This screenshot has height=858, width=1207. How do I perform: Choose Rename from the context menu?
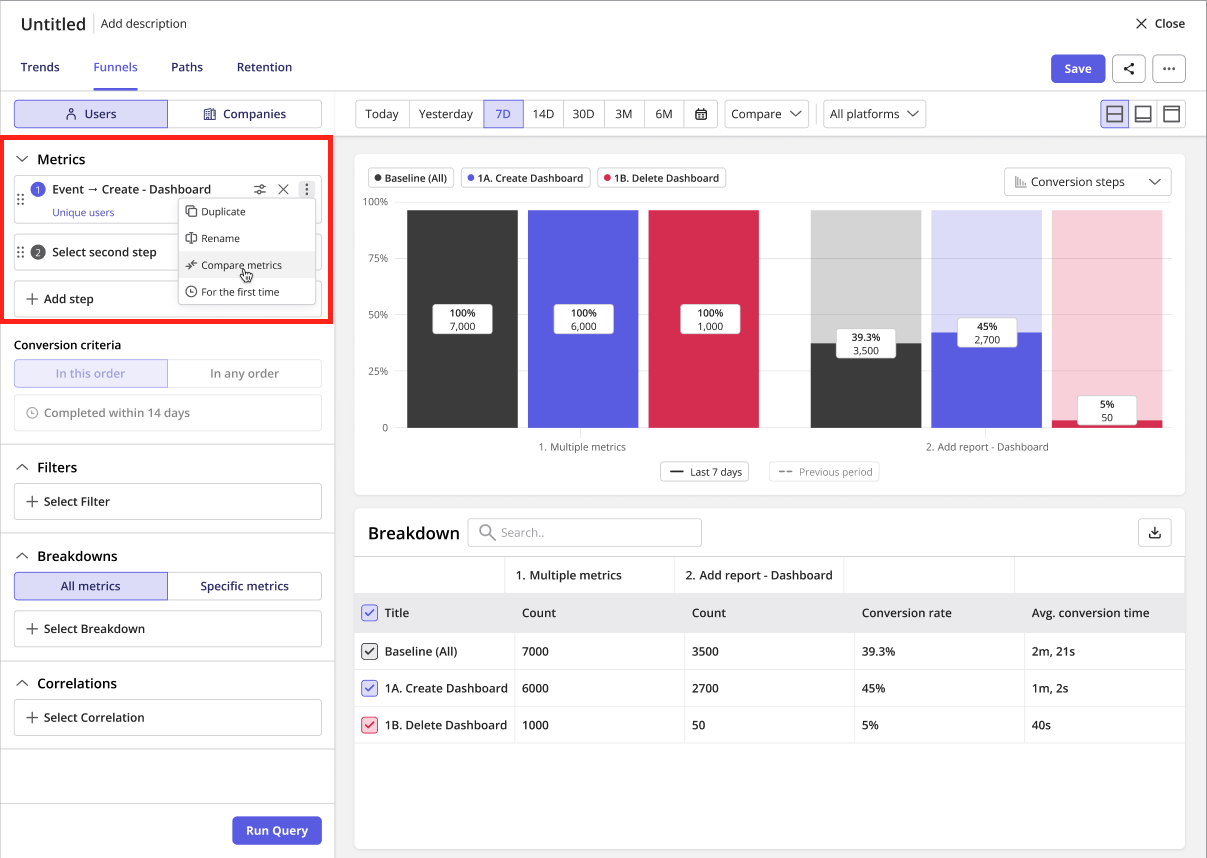(247, 239)
